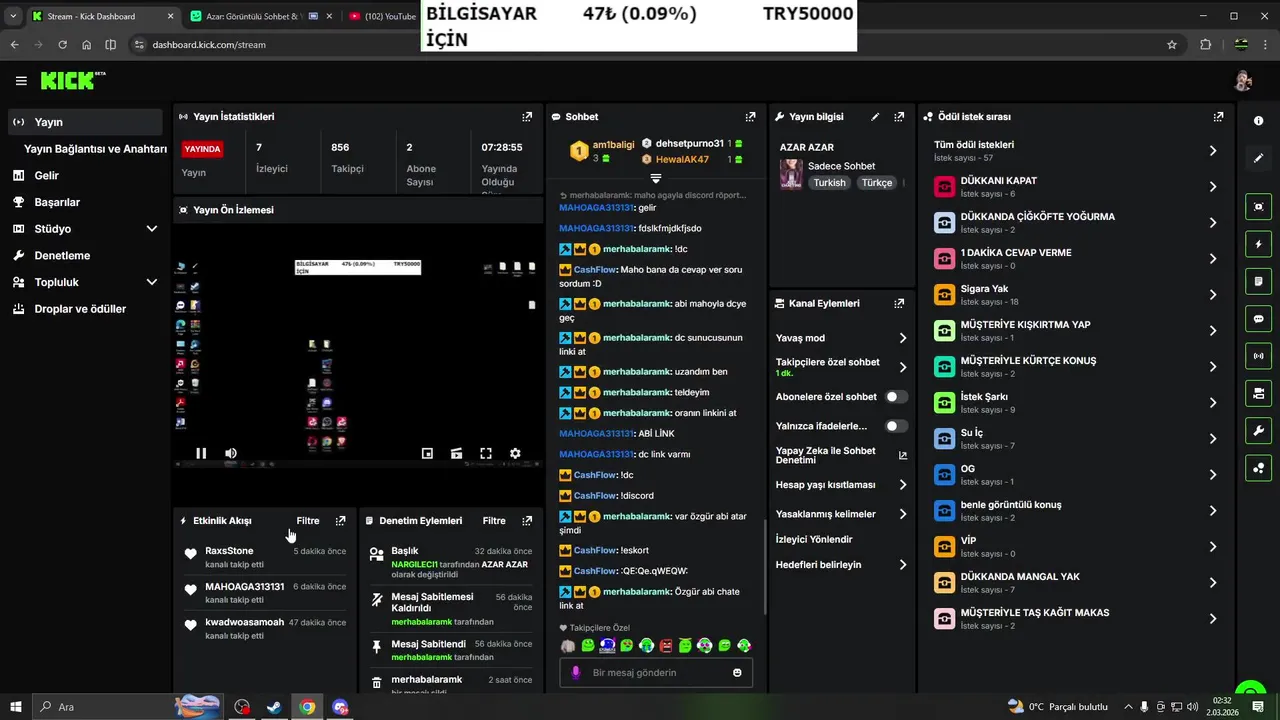Click Filtre in Etkinlik Akışı panel
The height and width of the screenshot is (720, 1280).
(x=308, y=521)
